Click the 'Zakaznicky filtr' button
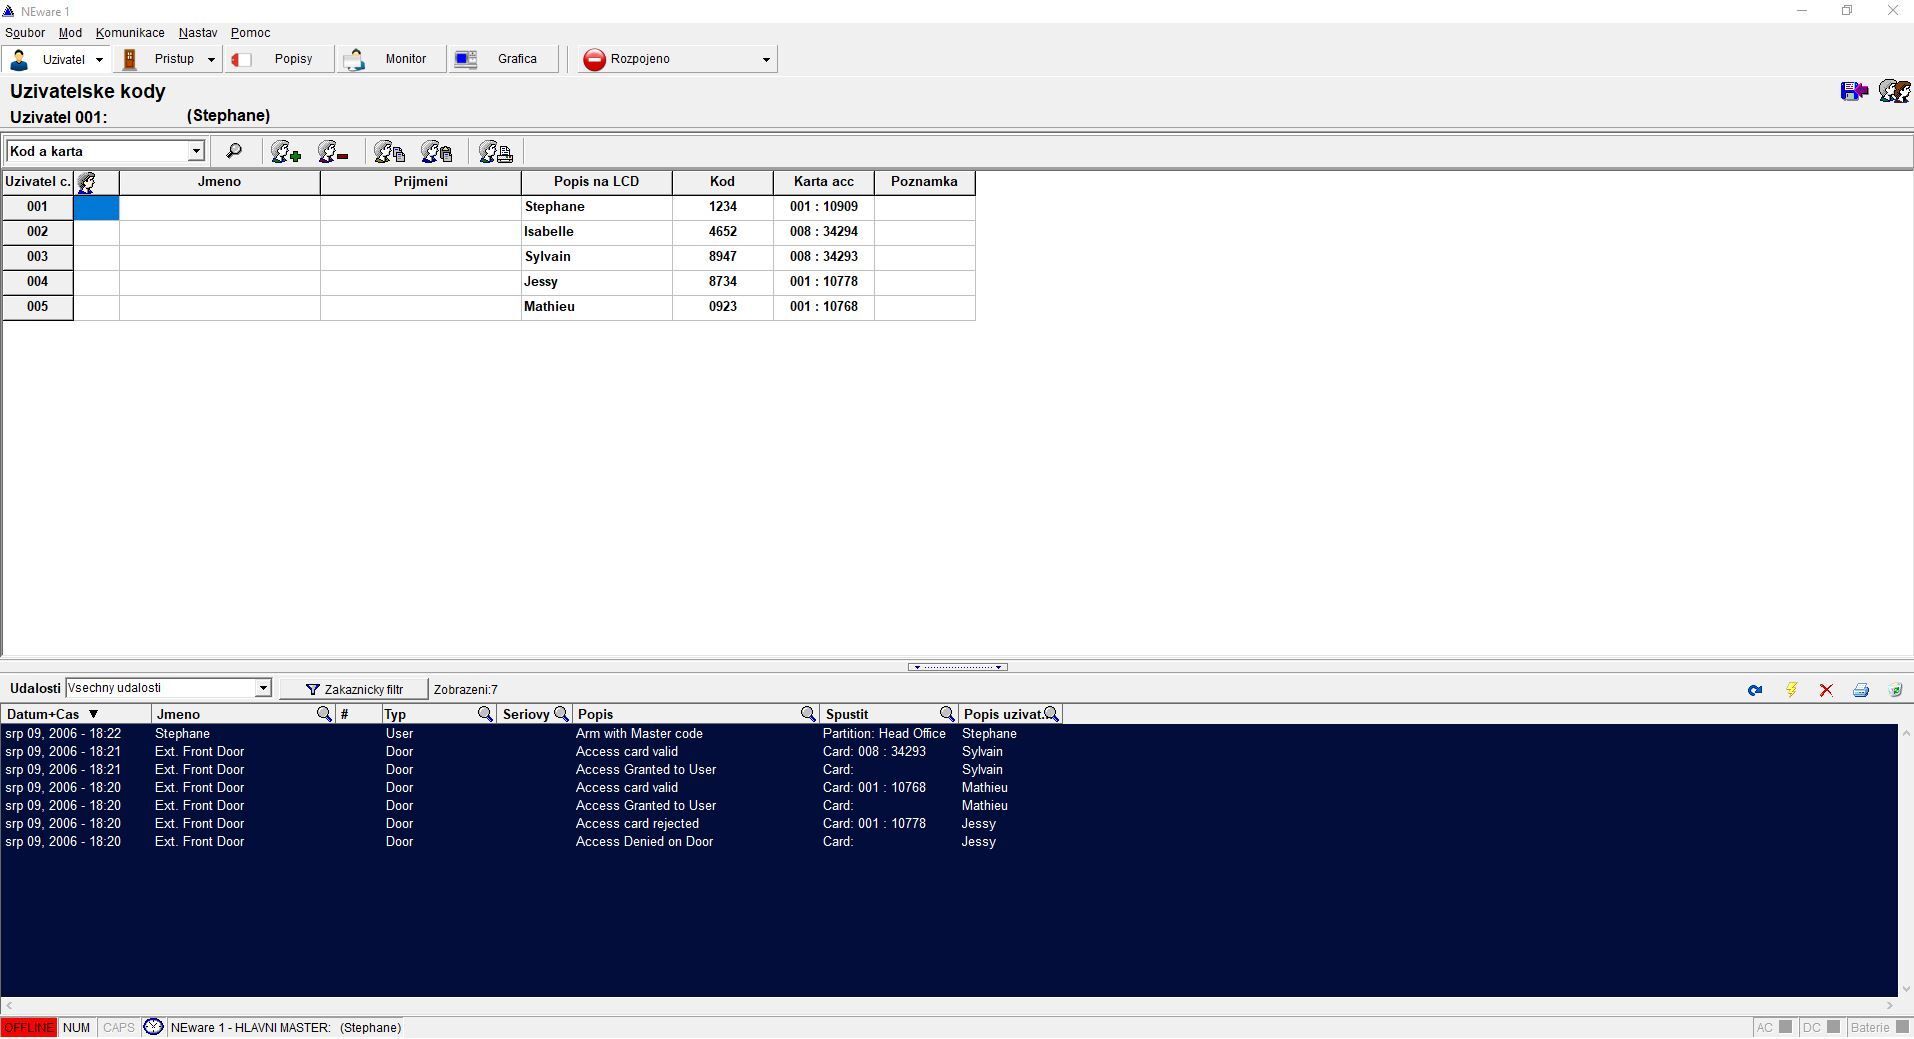1914x1039 pixels. coord(354,689)
